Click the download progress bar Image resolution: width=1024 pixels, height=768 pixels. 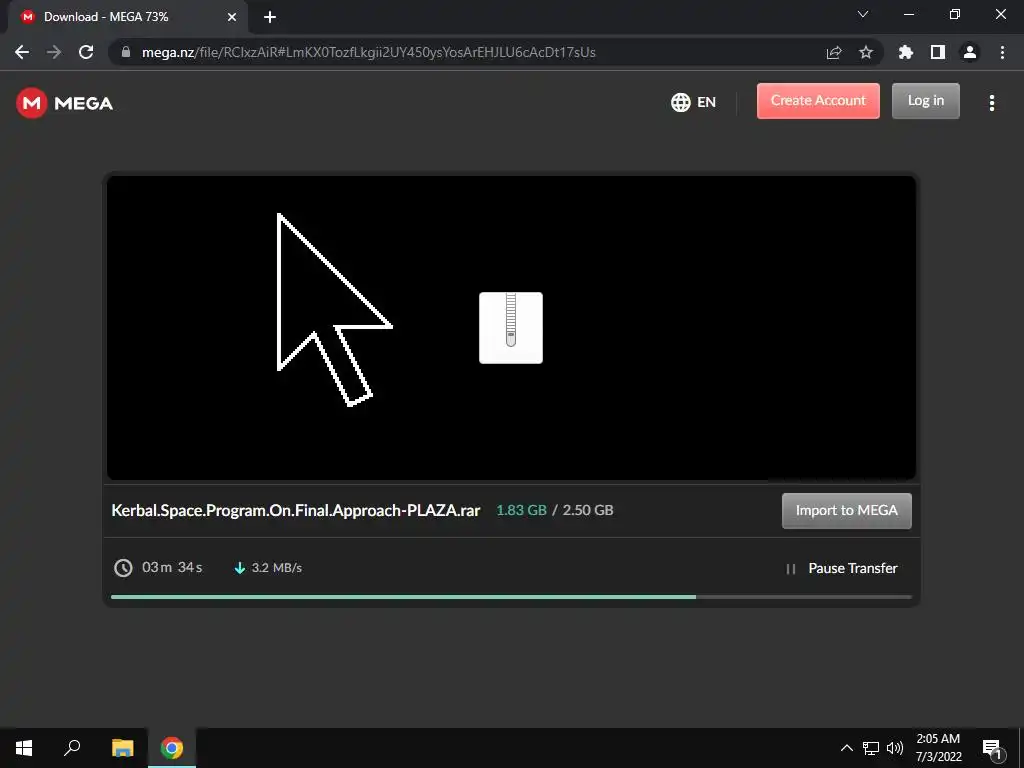(x=511, y=597)
